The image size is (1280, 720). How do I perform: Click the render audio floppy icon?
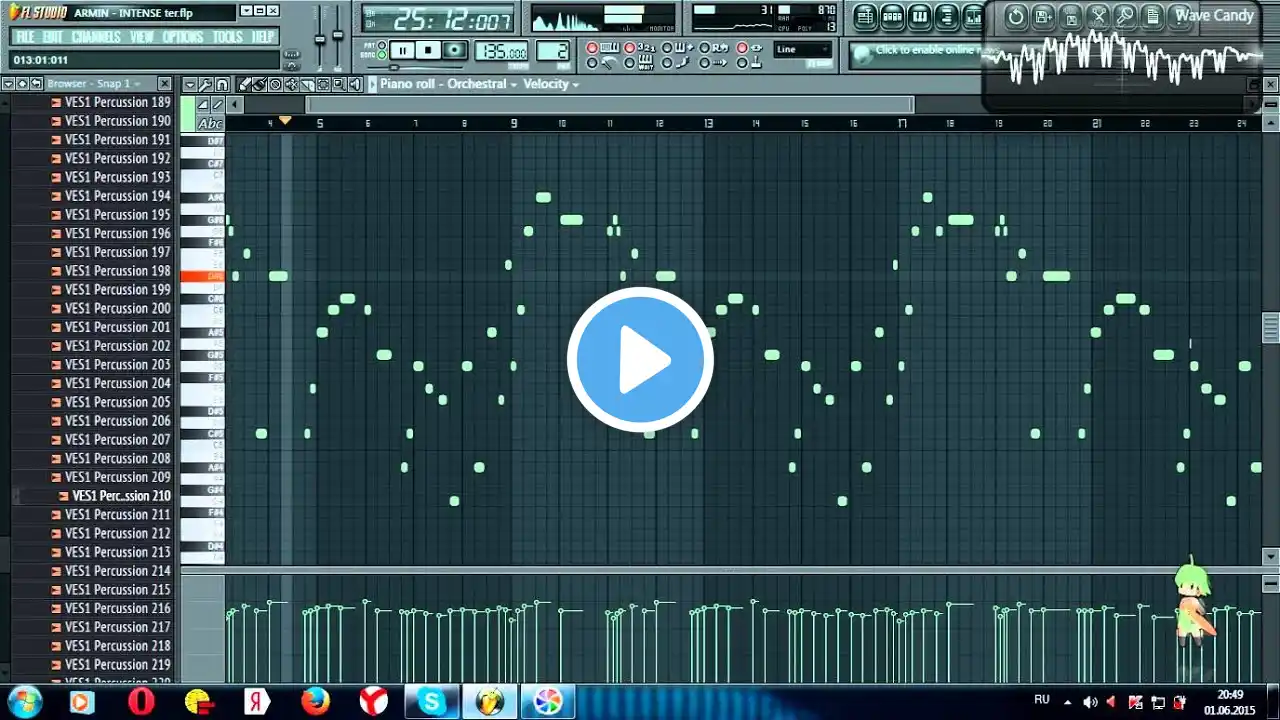(1070, 16)
